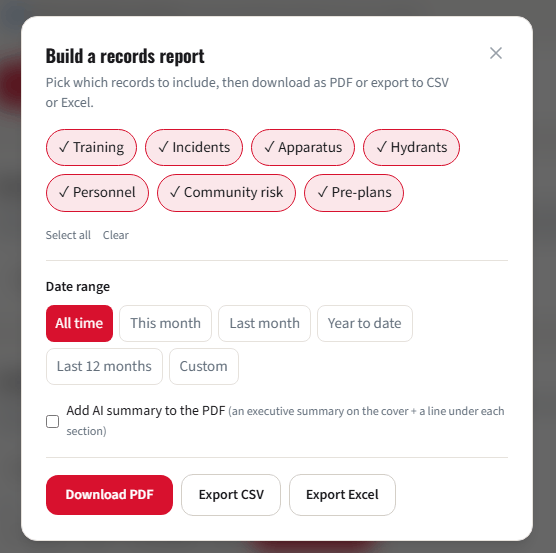The image size is (556, 553).
Task: Toggle the Pre-plans chip
Action: 354,193
